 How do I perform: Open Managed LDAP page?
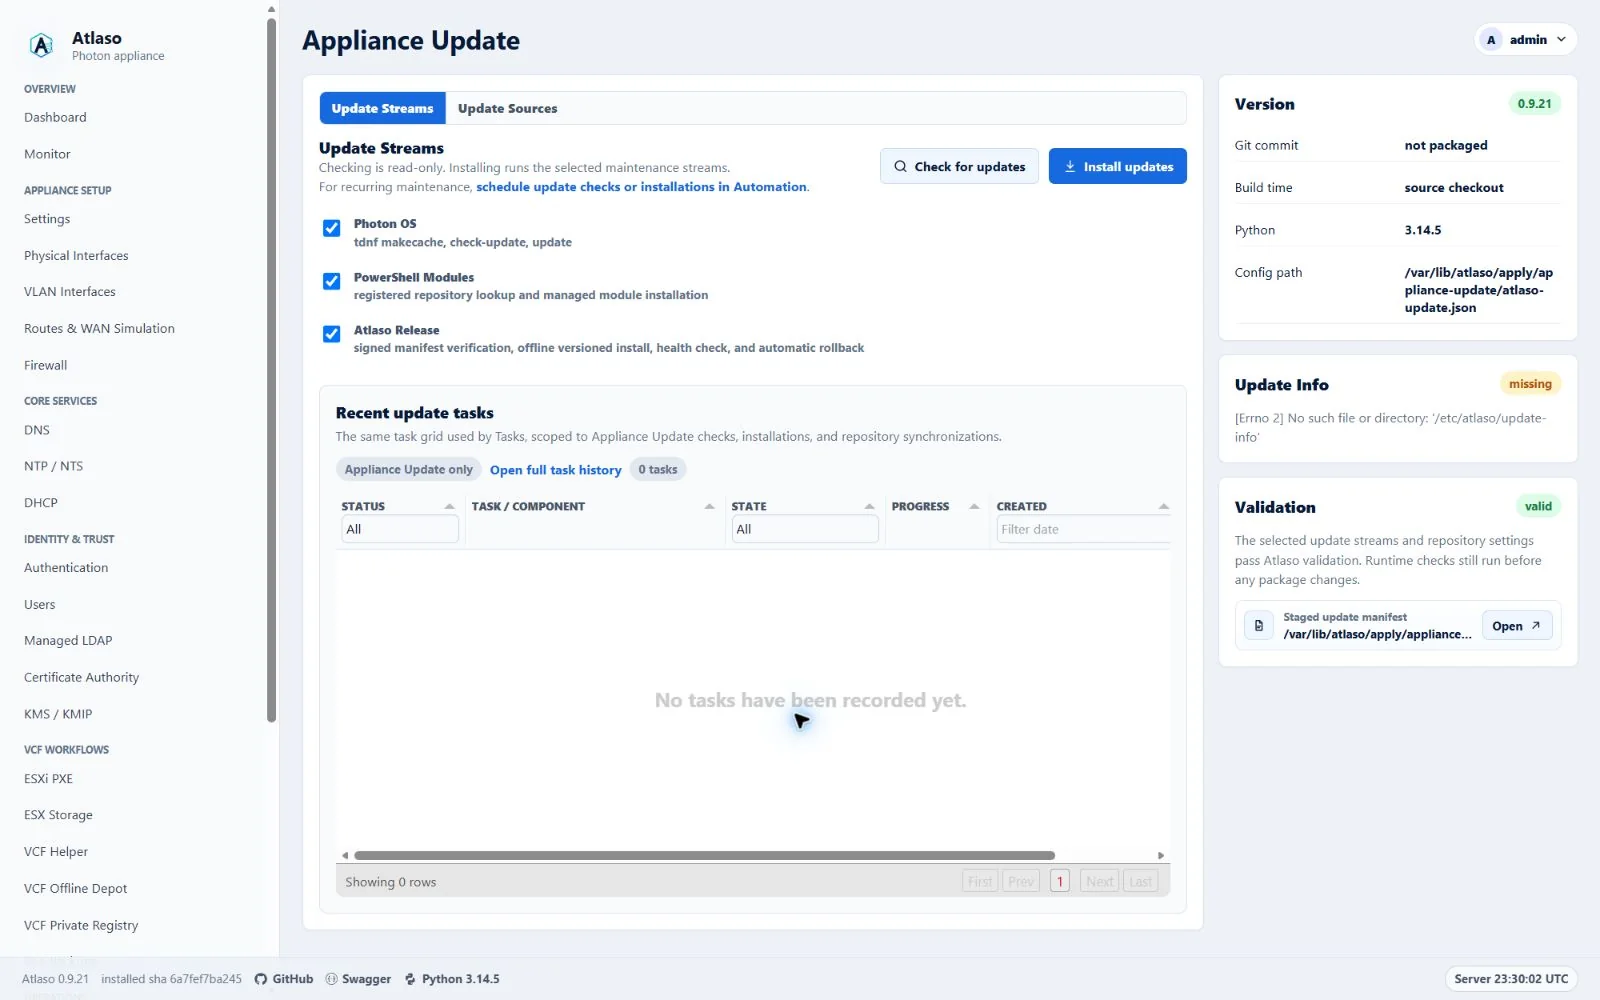click(x=68, y=641)
